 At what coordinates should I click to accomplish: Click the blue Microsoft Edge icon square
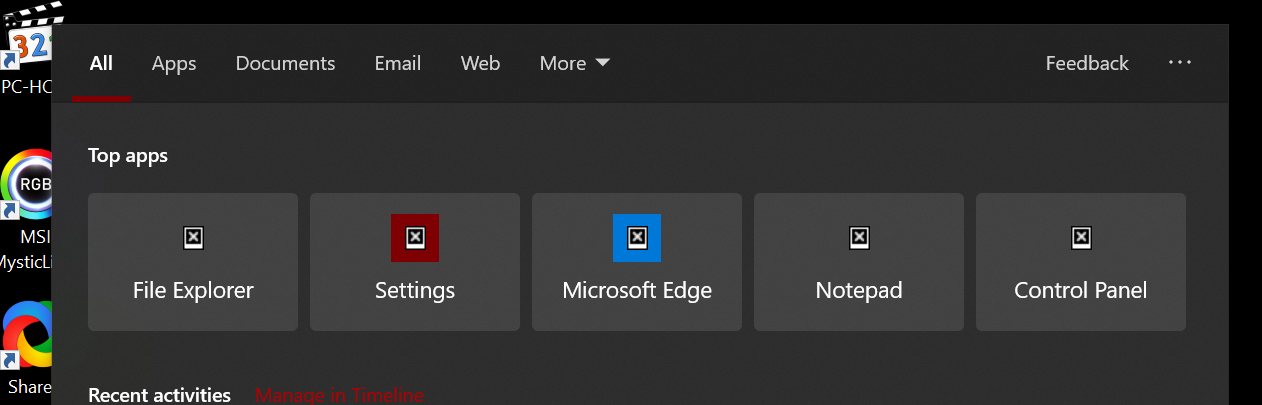[x=637, y=238]
